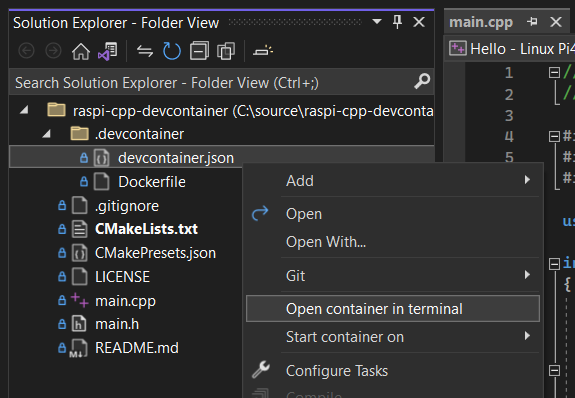The width and height of the screenshot is (575, 398).
Task: Click the Search Solution Explorer input field
Action: (213, 83)
